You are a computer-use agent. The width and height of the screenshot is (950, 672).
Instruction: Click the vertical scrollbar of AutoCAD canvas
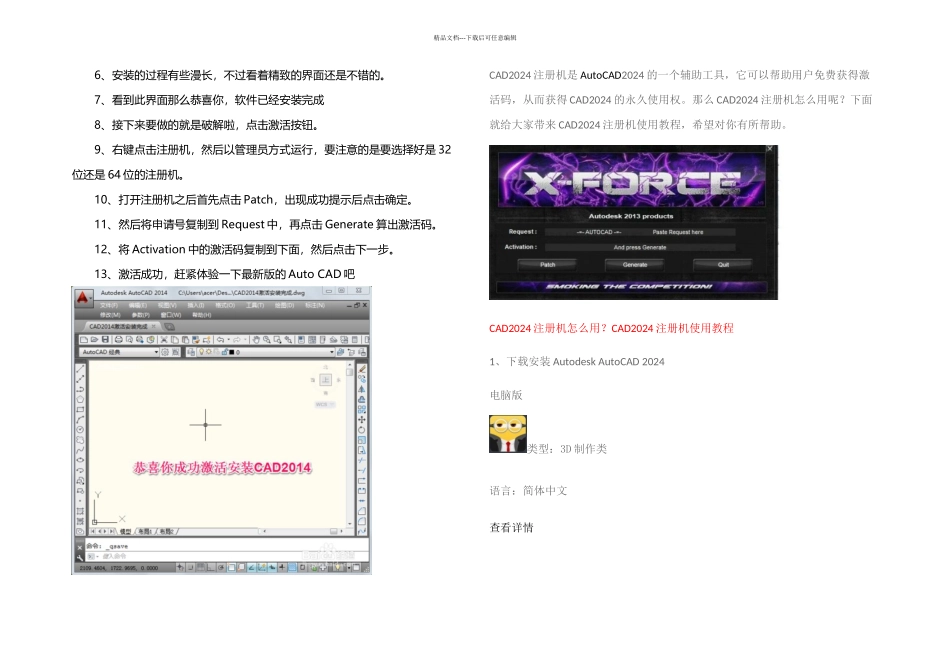[350, 445]
